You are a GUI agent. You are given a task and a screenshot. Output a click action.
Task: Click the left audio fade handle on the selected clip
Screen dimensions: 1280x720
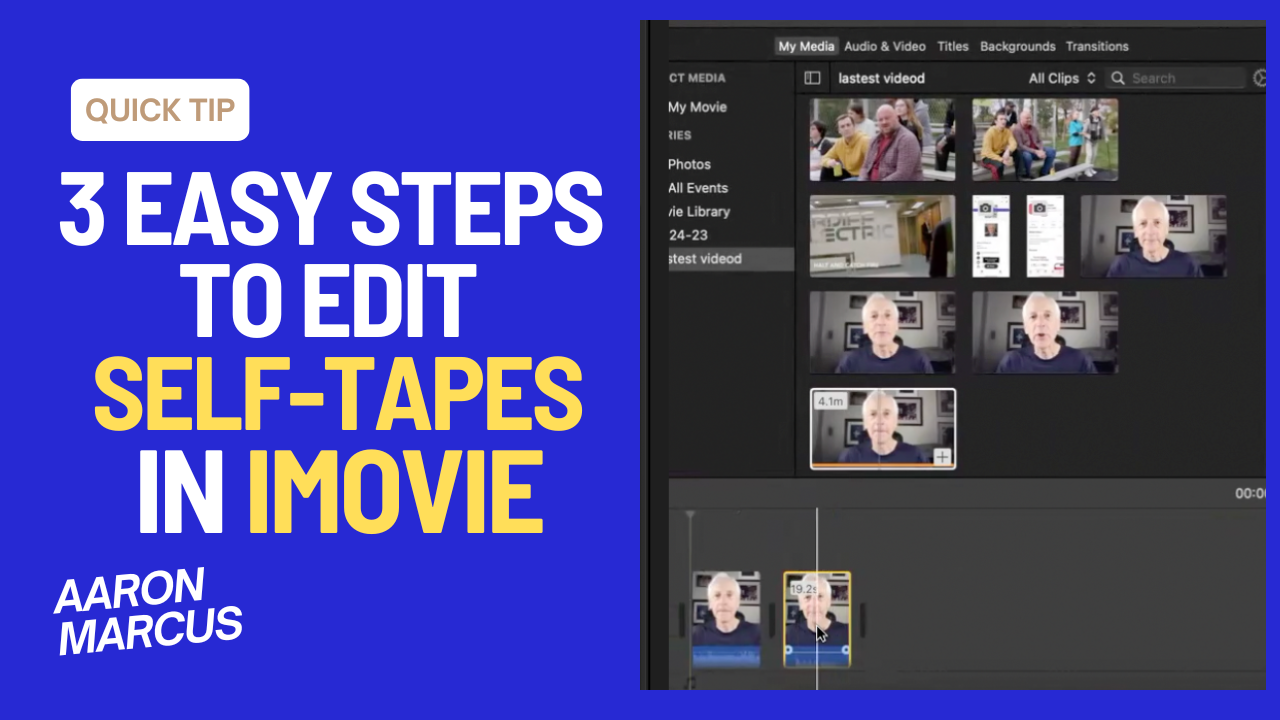789,650
